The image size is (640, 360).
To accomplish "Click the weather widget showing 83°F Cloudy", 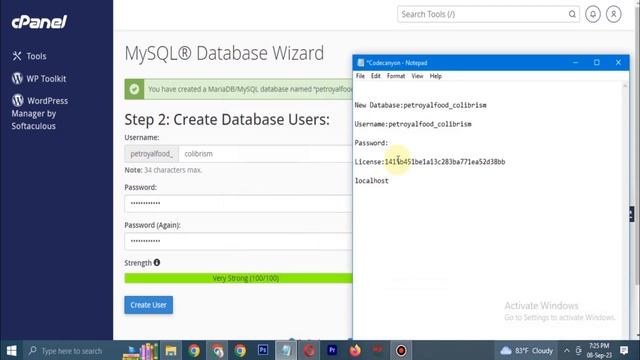I will click(x=527, y=351).
